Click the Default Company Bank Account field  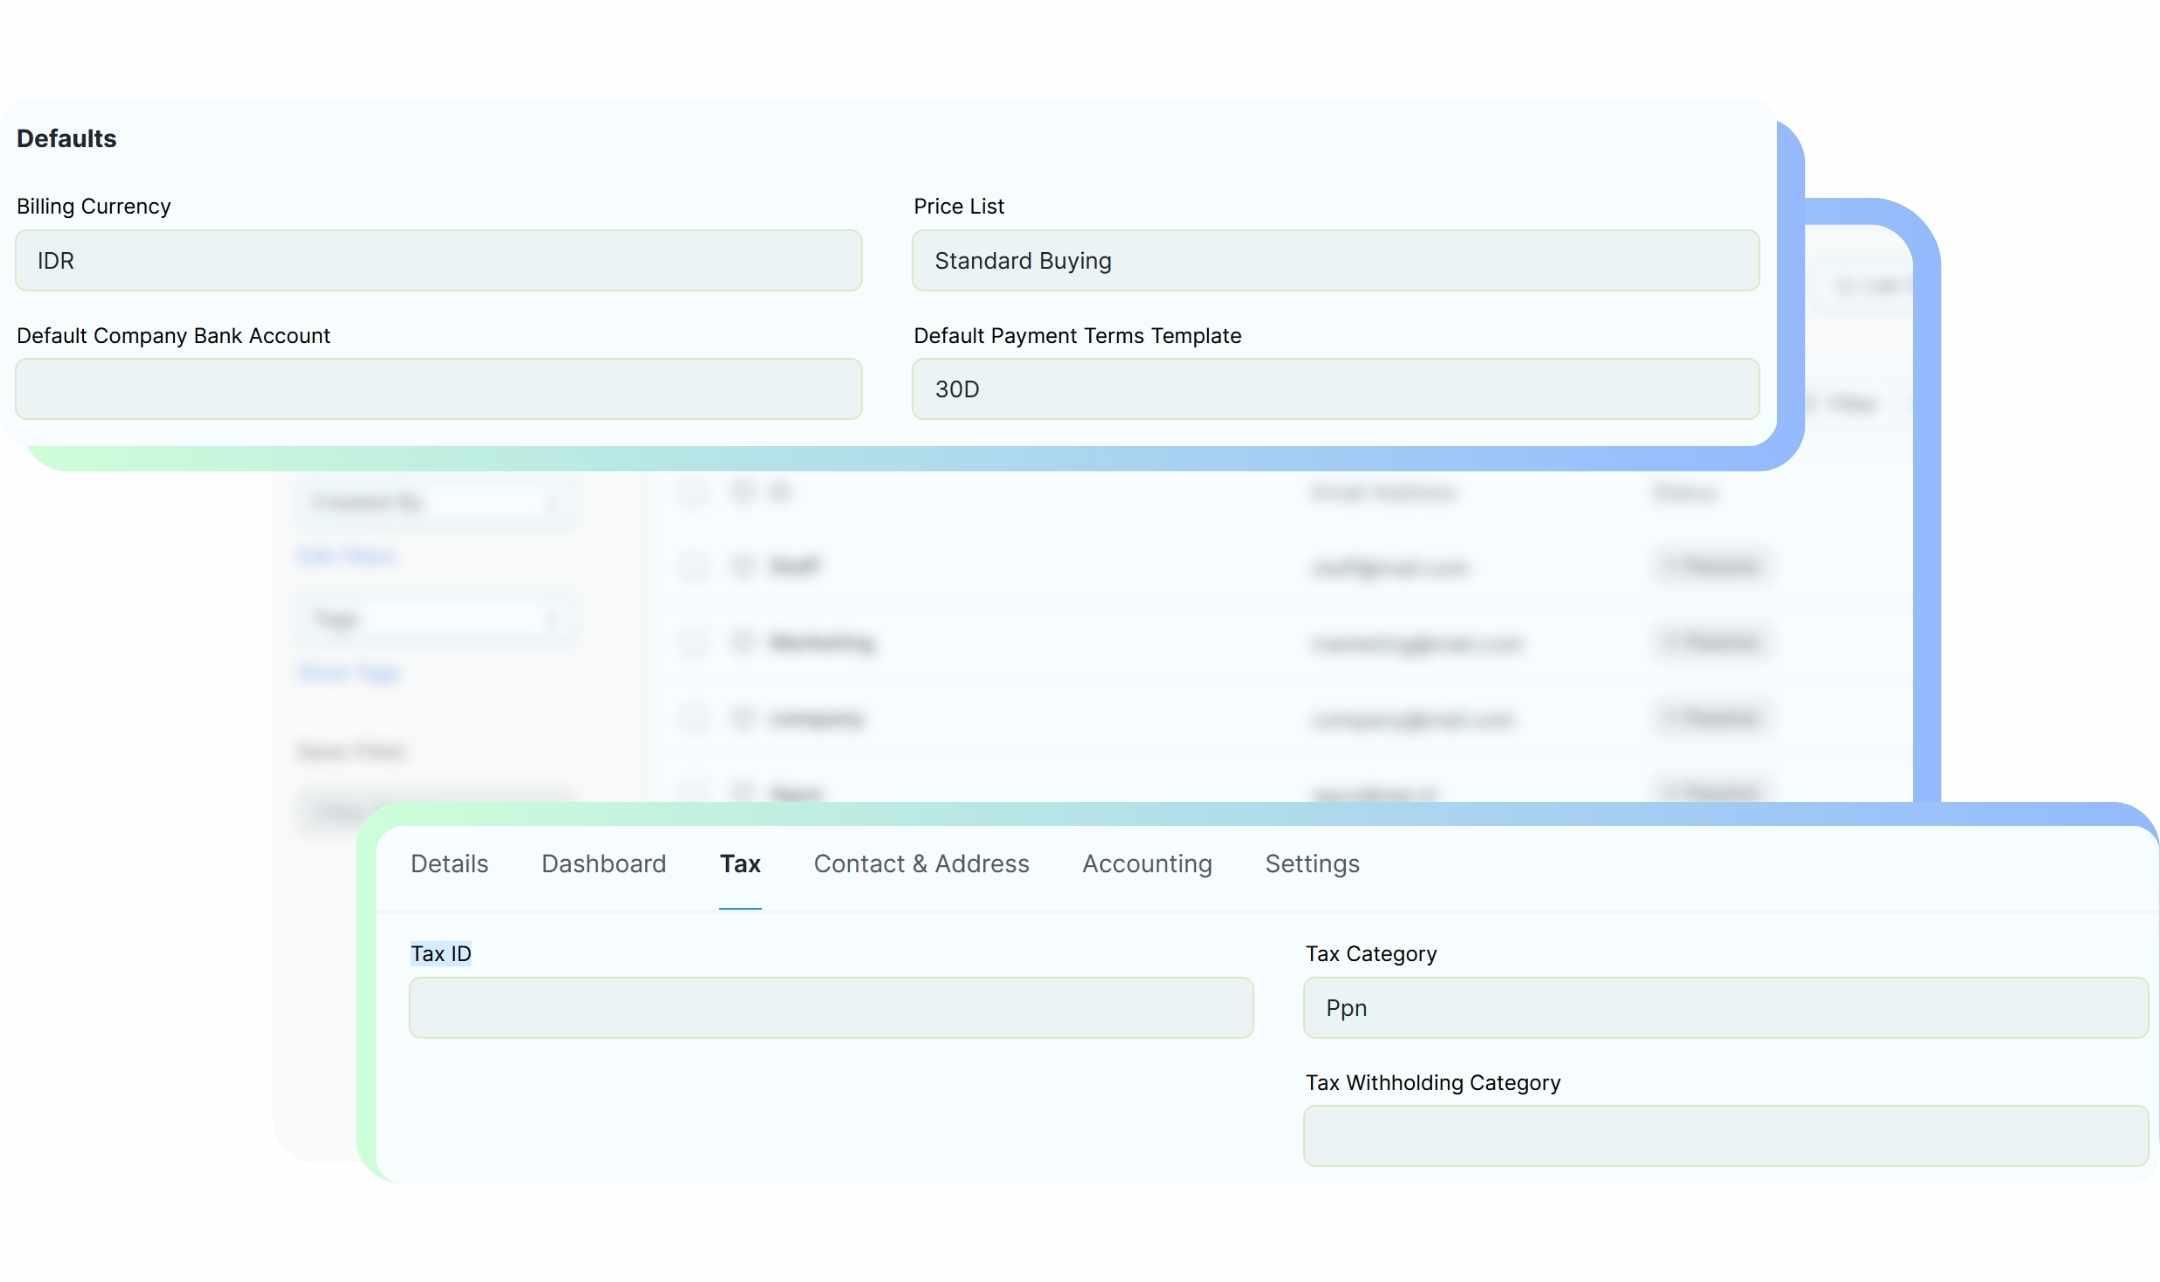tap(438, 390)
